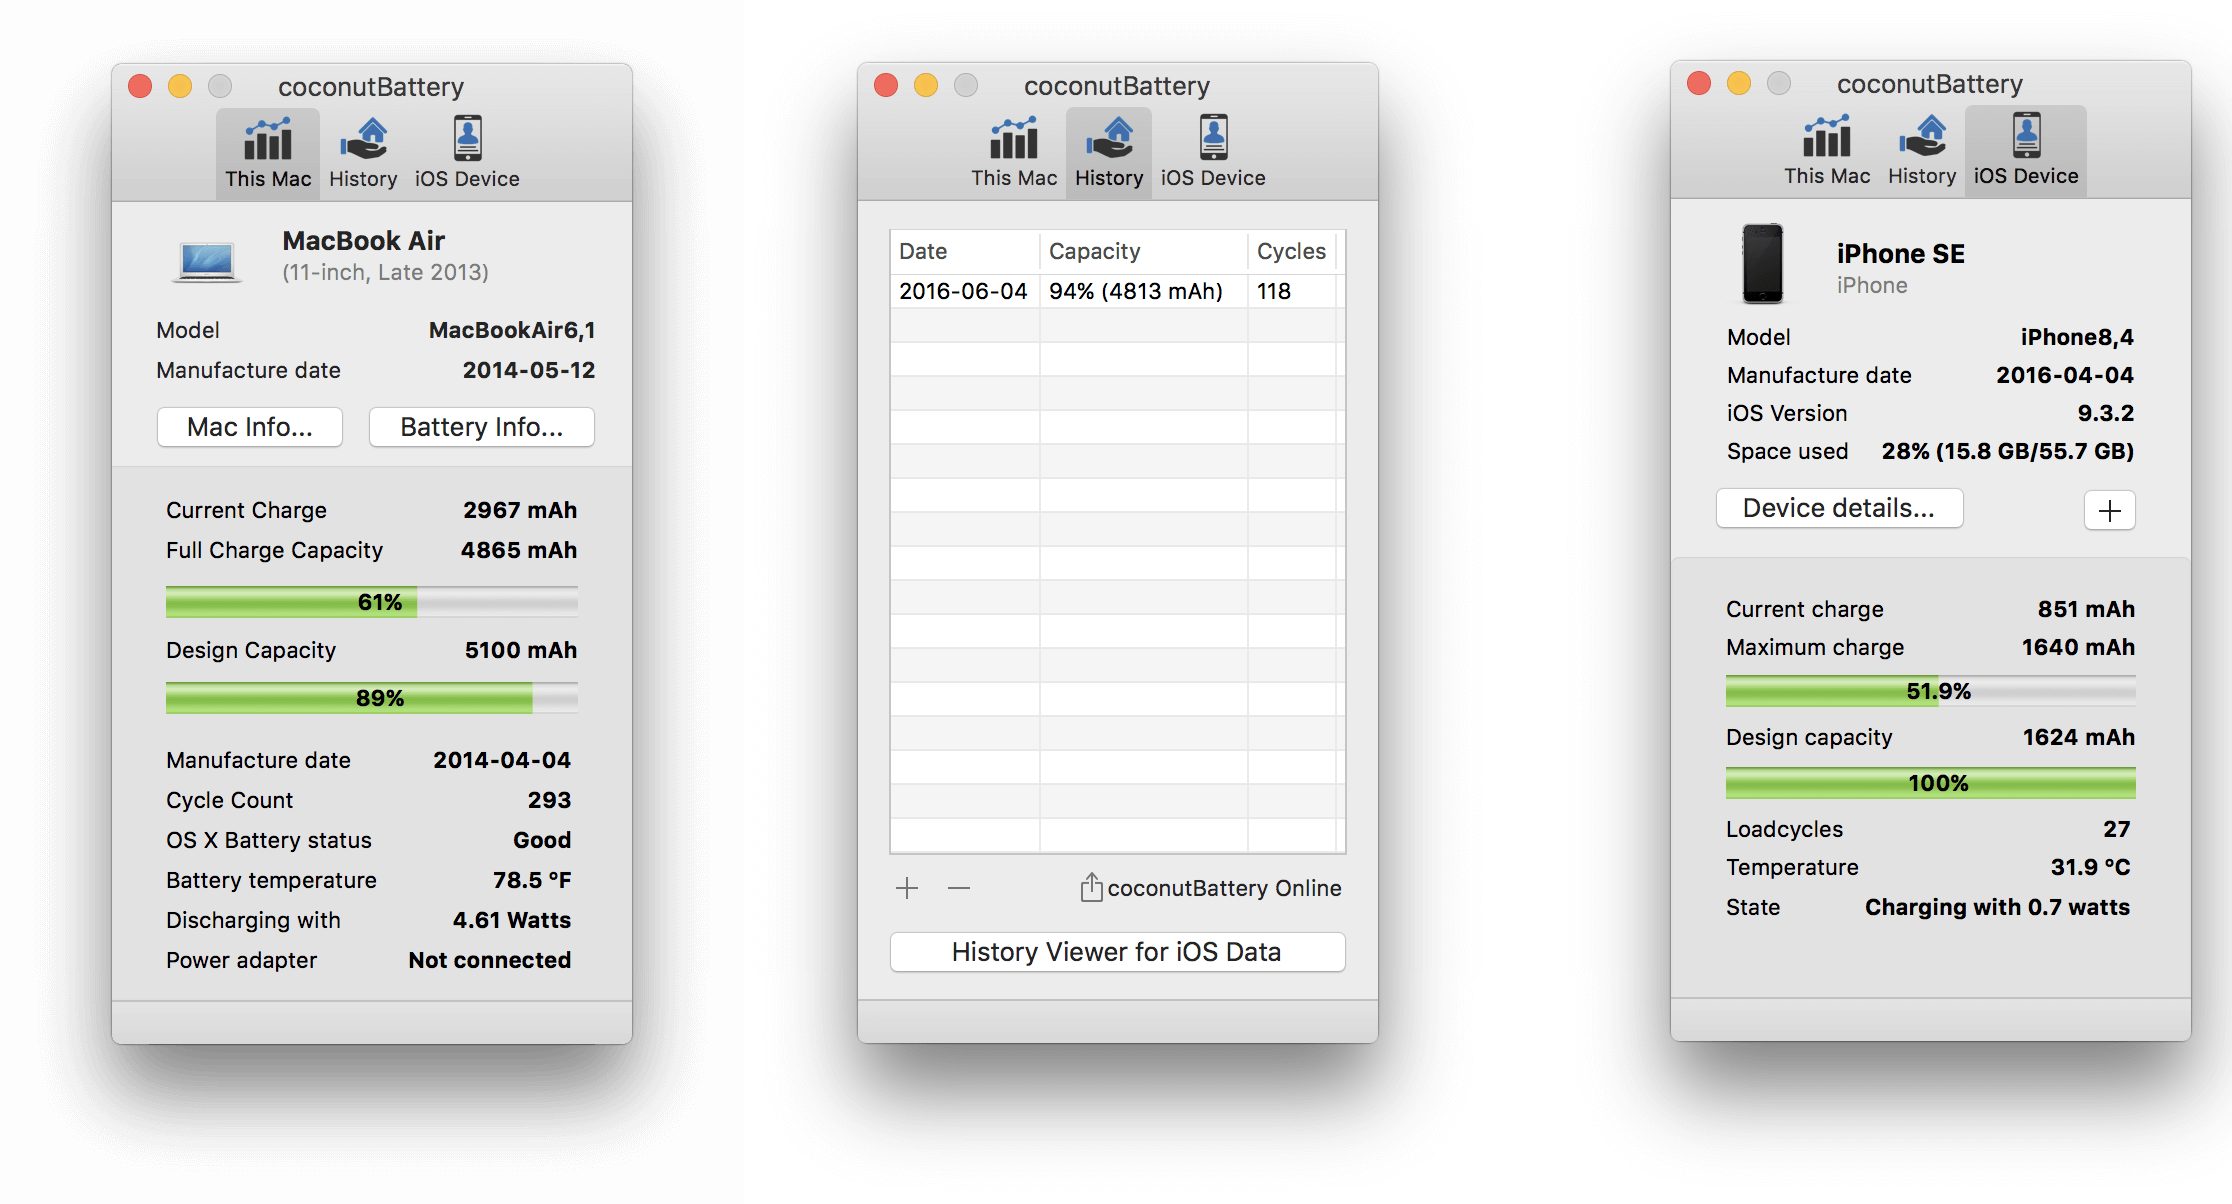The width and height of the screenshot is (2232, 1204).
Task: Click the minus icon below history table
Action: tap(959, 887)
